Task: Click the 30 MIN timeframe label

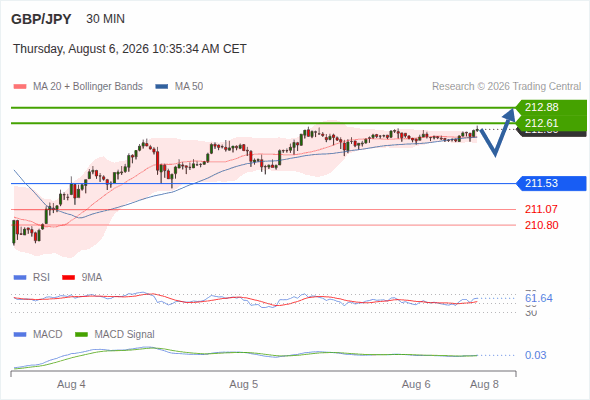Action: [105, 19]
